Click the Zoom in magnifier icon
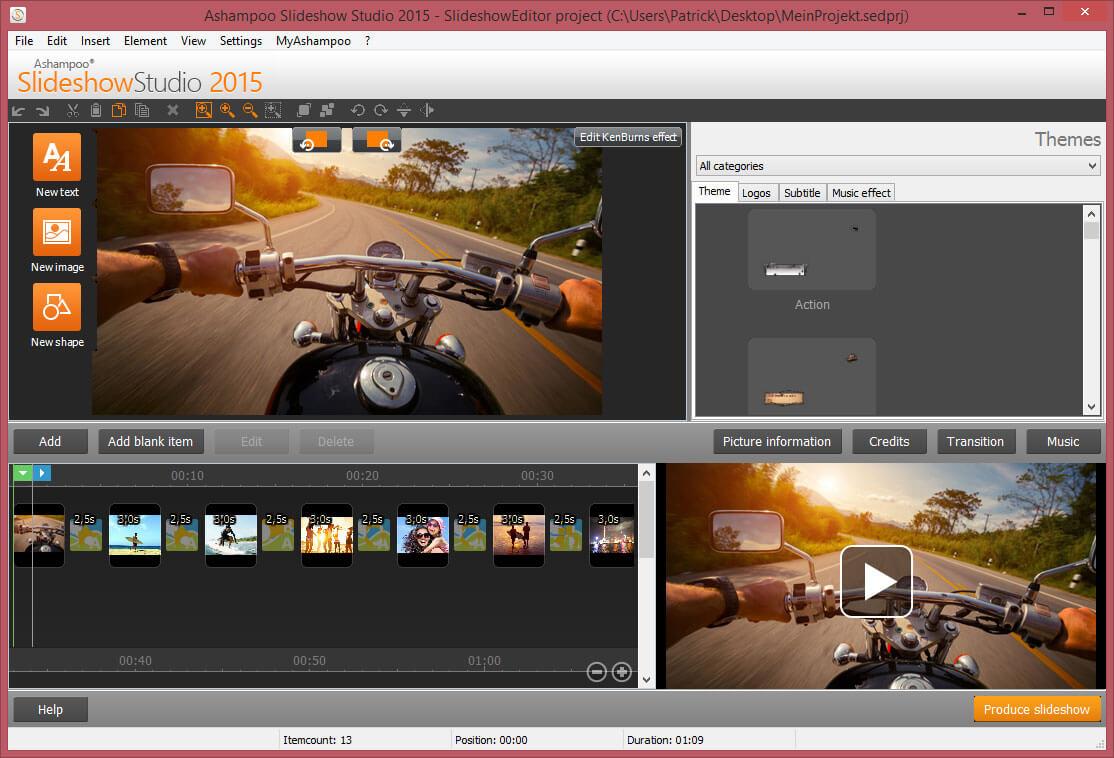The height and width of the screenshot is (758, 1114). coord(227,110)
